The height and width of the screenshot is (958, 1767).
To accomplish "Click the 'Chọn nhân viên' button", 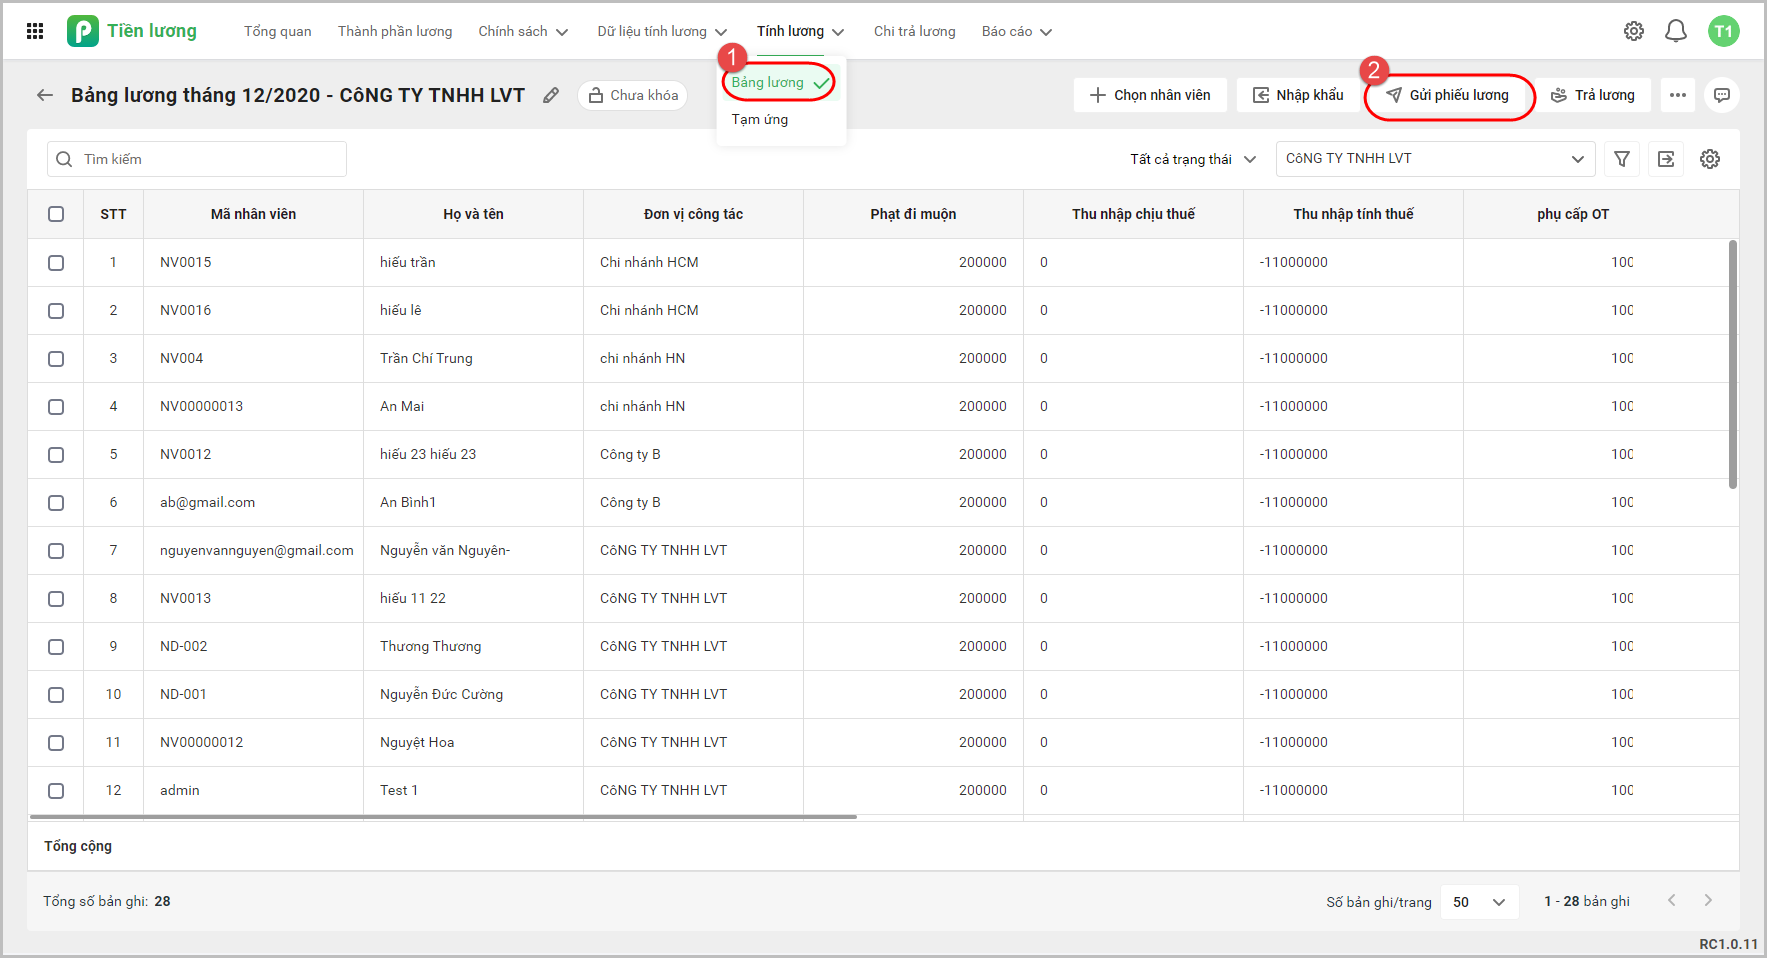I will point(1150,95).
